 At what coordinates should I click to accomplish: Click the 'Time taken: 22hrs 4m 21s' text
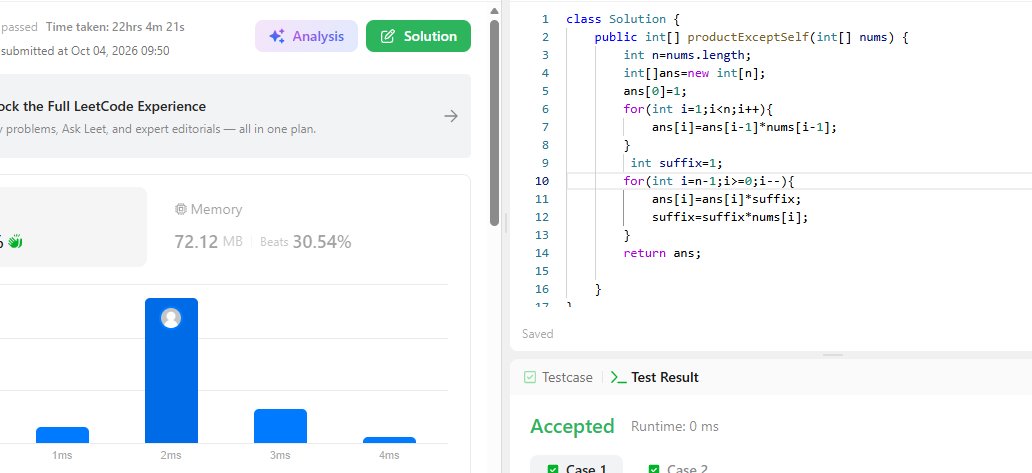115,27
